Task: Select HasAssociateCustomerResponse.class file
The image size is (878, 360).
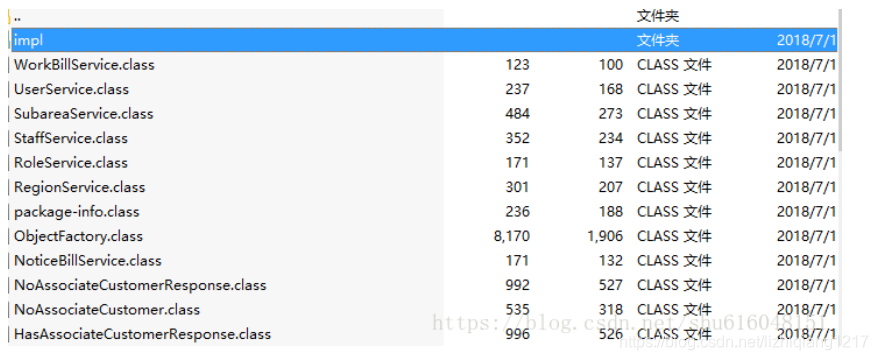Action: [142, 335]
